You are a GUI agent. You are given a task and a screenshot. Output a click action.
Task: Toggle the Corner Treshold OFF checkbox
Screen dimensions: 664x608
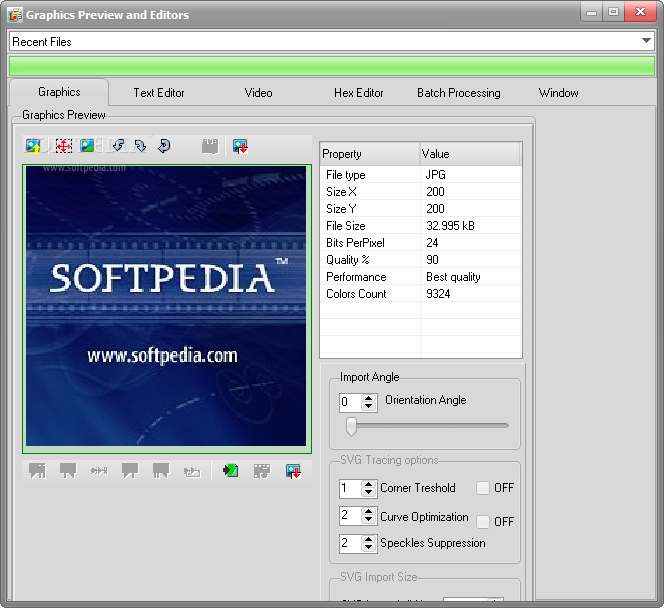coord(483,488)
